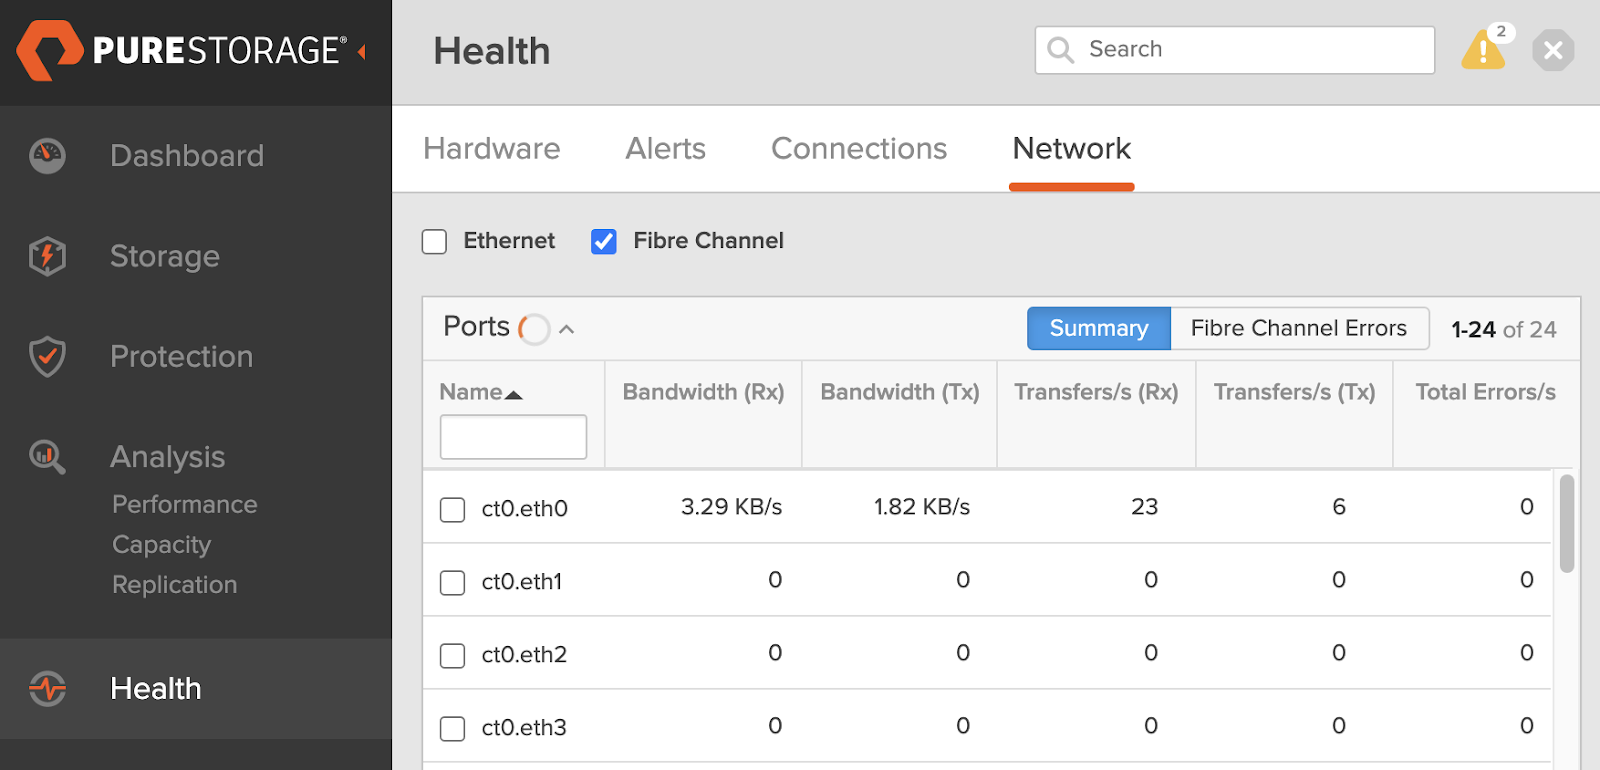The width and height of the screenshot is (1600, 770).
Task: Check the ct0.eth0 row checkbox
Action: coord(453,510)
